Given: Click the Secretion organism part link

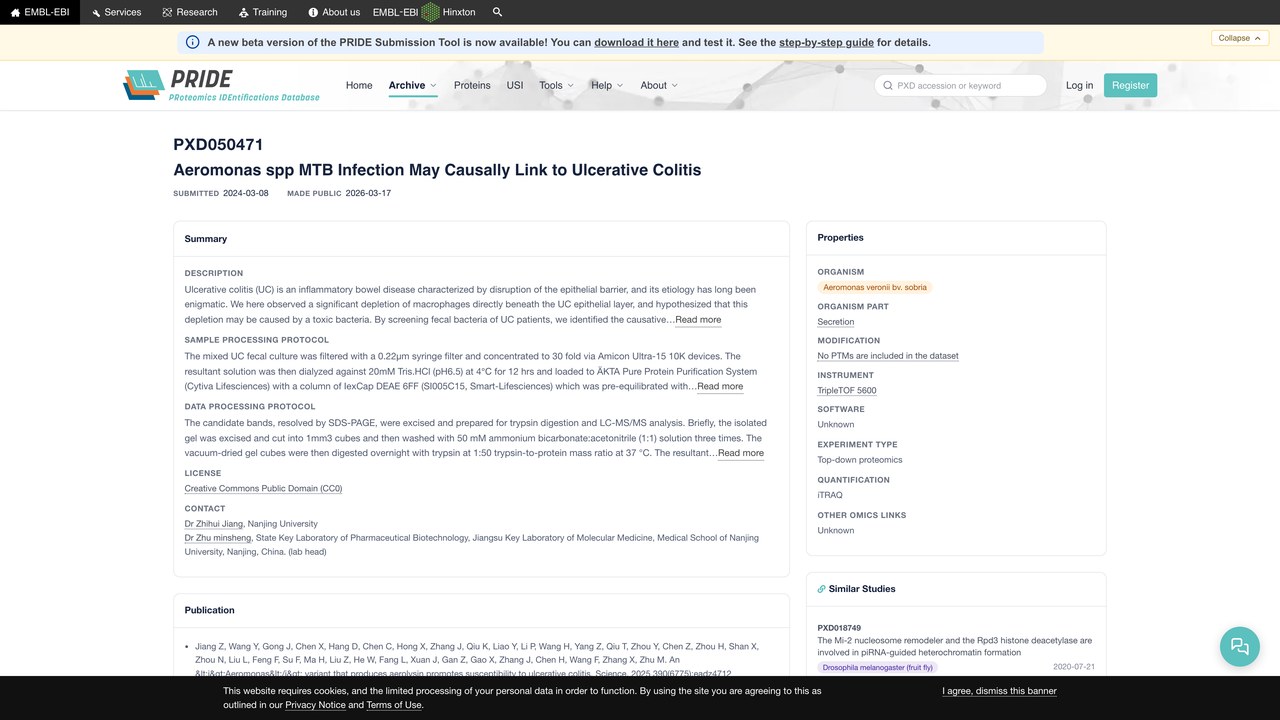Looking at the screenshot, I should coord(836,322).
